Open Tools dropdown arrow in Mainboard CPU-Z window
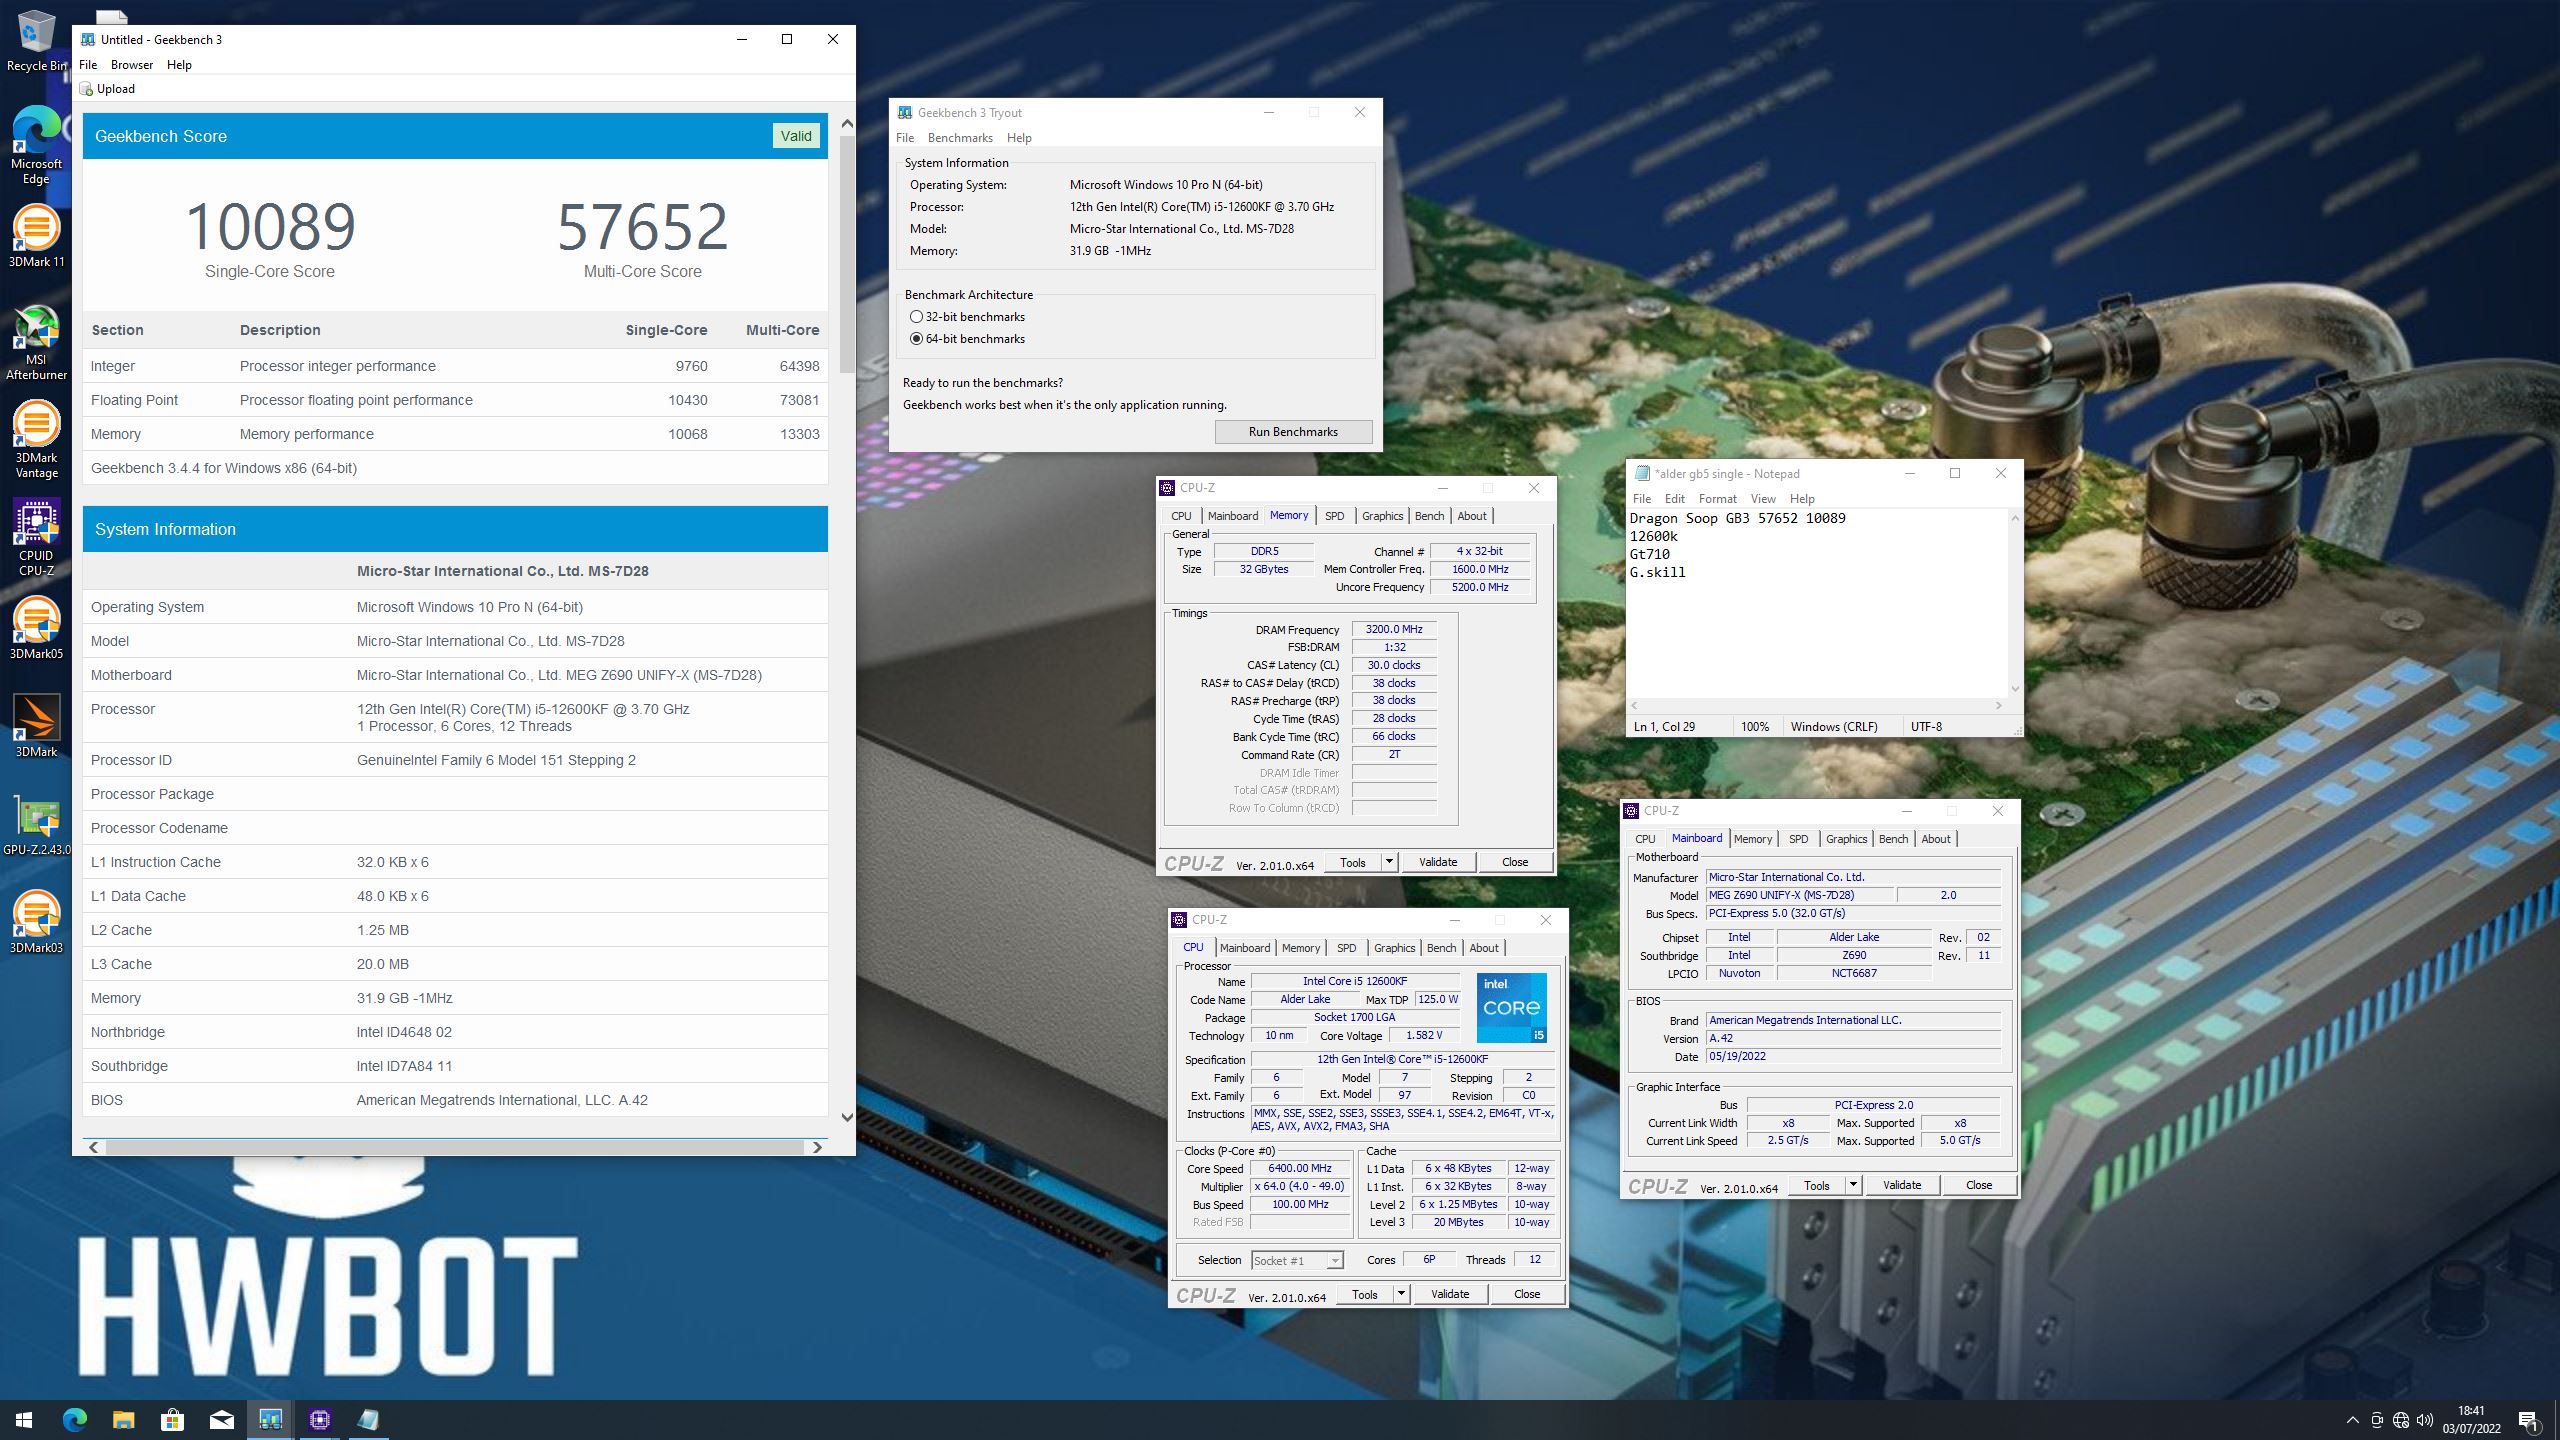This screenshot has height=1440, width=2560. 1853,1185
